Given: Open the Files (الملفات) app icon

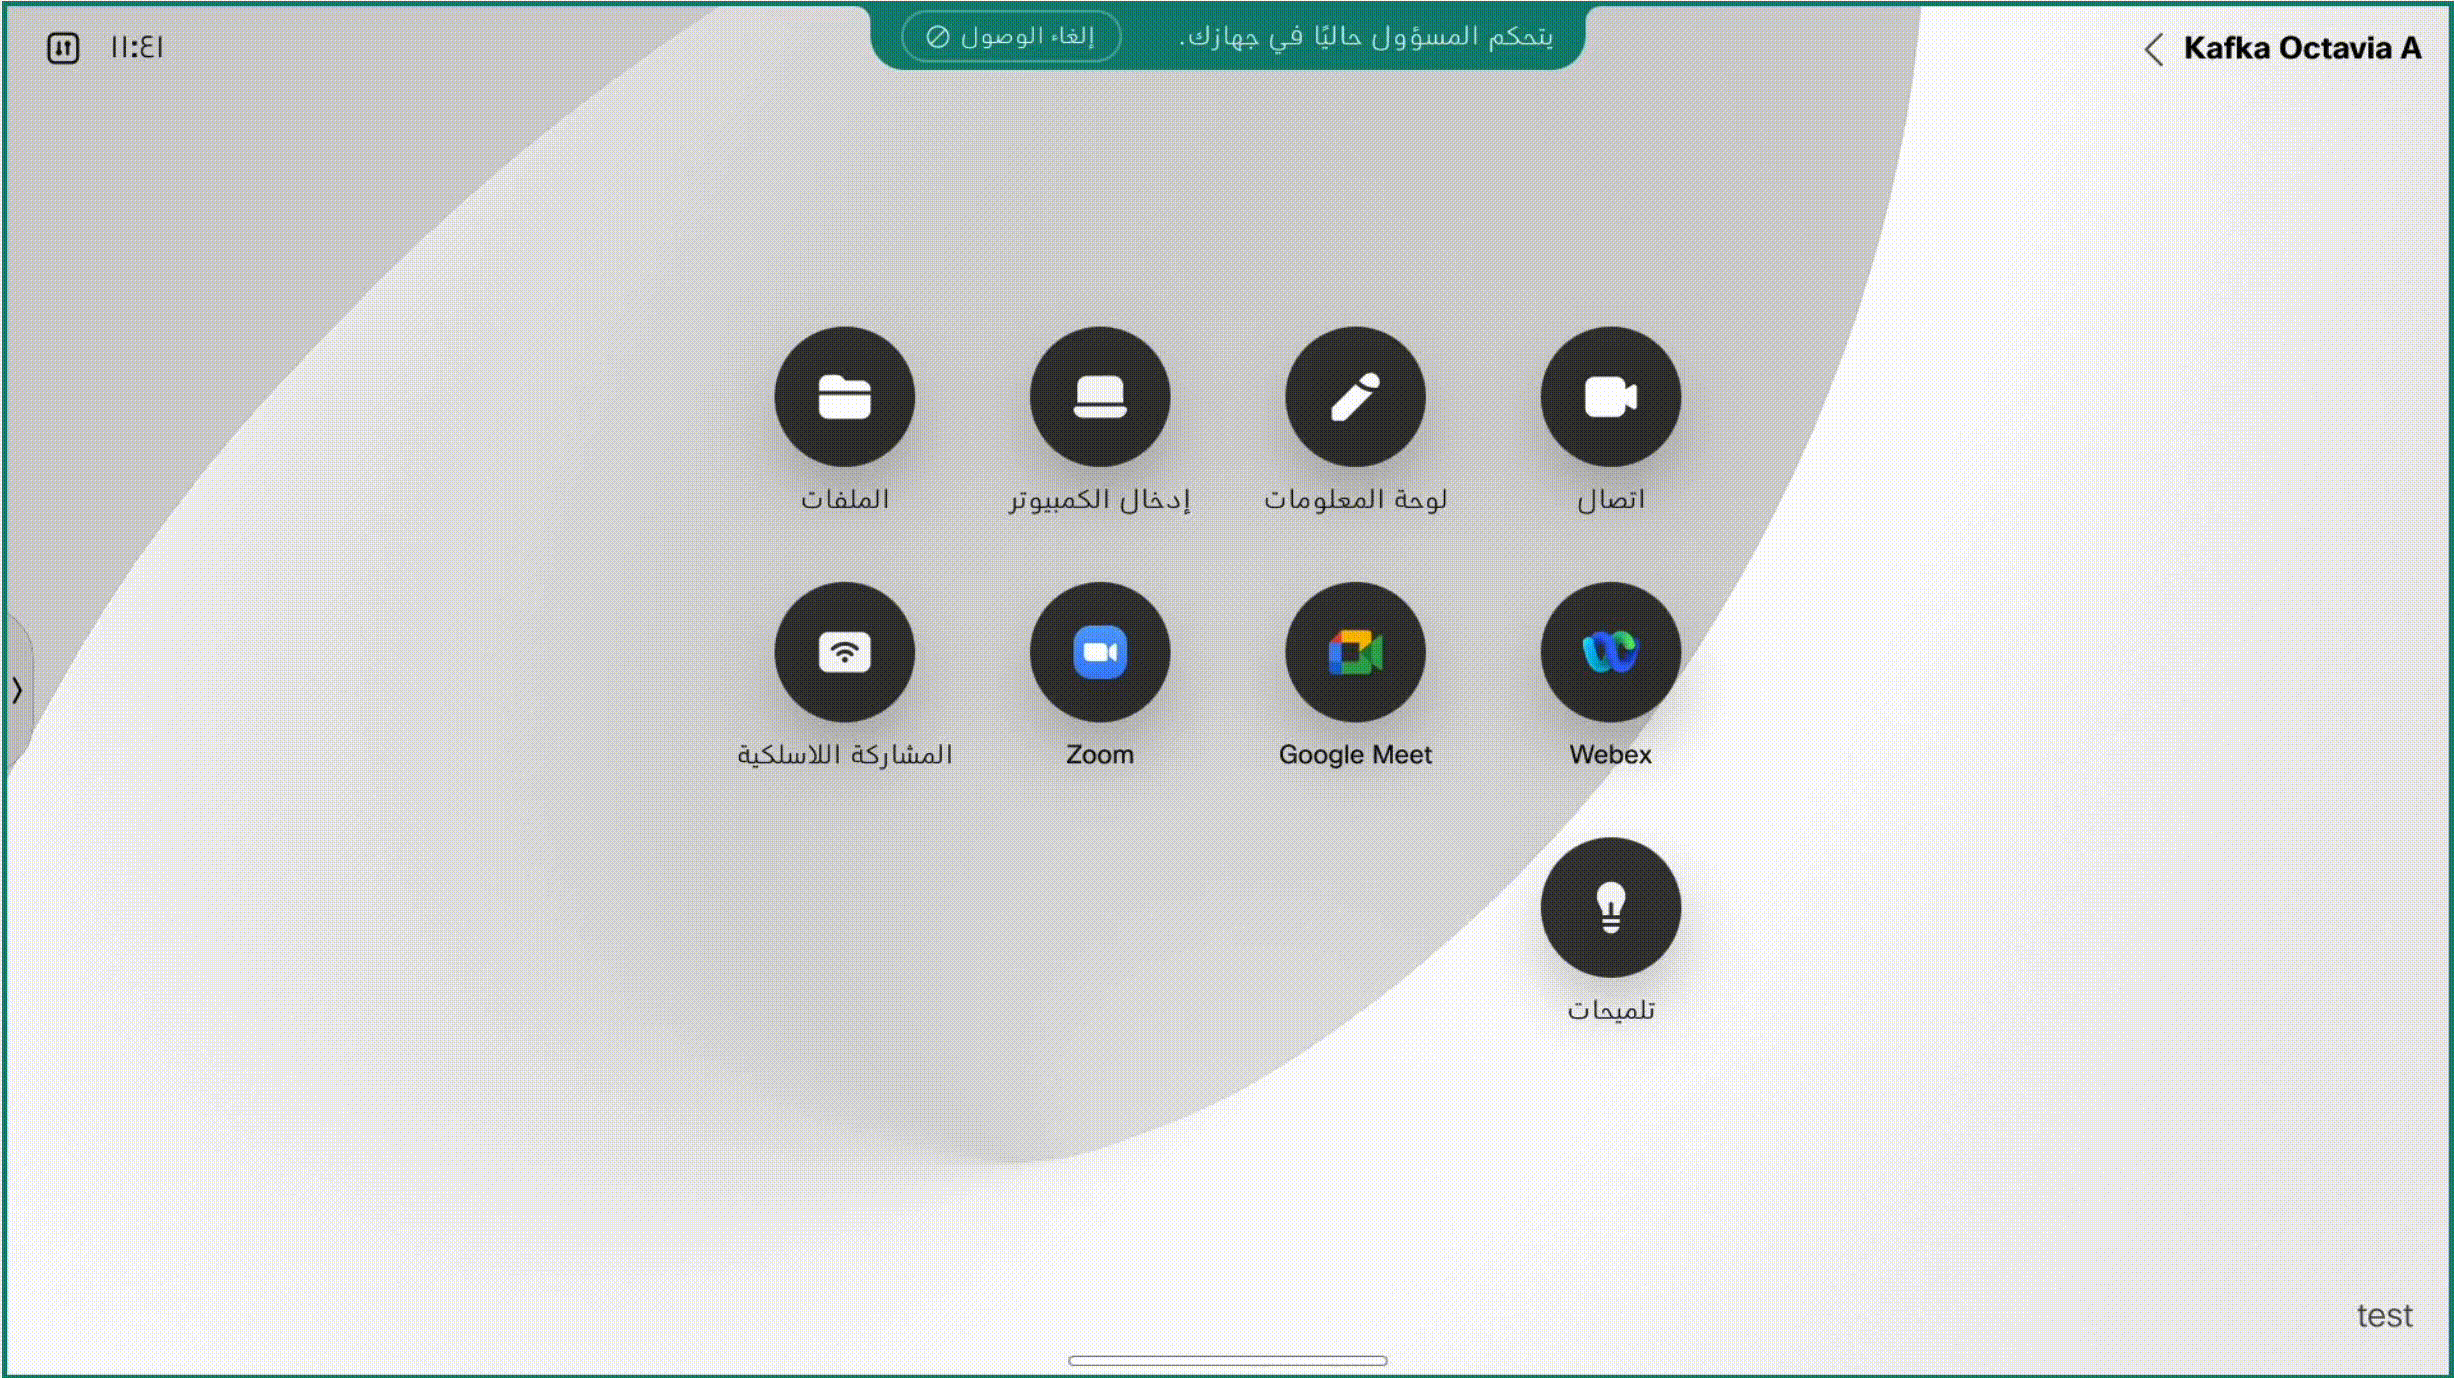Looking at the screenshot, I should [x=844, y=397].
